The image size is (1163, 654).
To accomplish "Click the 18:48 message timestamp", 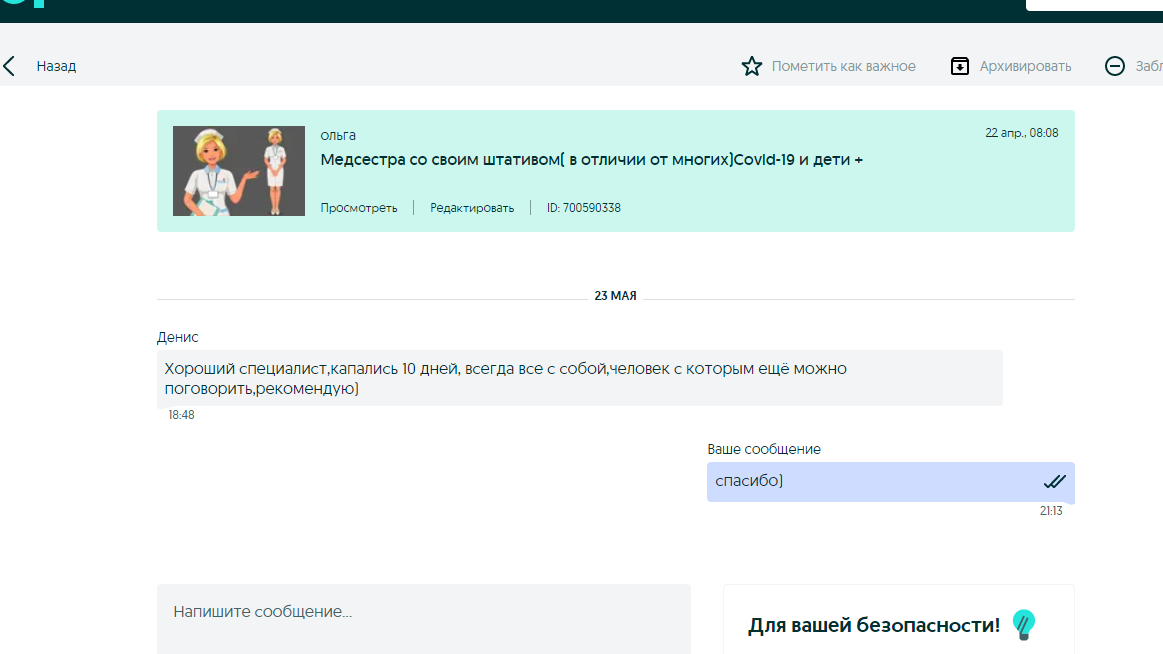I will pyautogui.click(x=181, y=414).
